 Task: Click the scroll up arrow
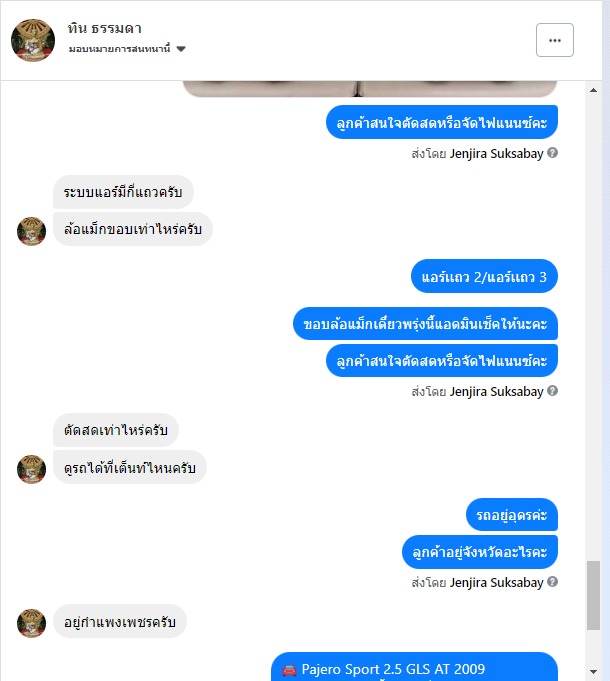pos(594,90)
